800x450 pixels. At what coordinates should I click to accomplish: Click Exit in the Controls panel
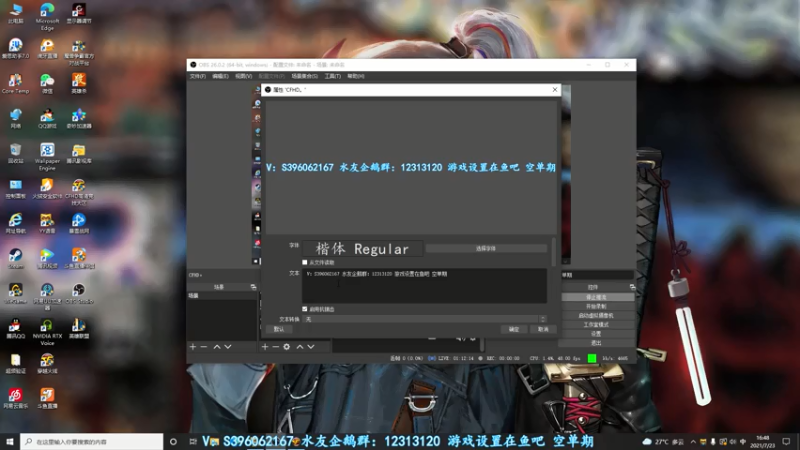596,343
